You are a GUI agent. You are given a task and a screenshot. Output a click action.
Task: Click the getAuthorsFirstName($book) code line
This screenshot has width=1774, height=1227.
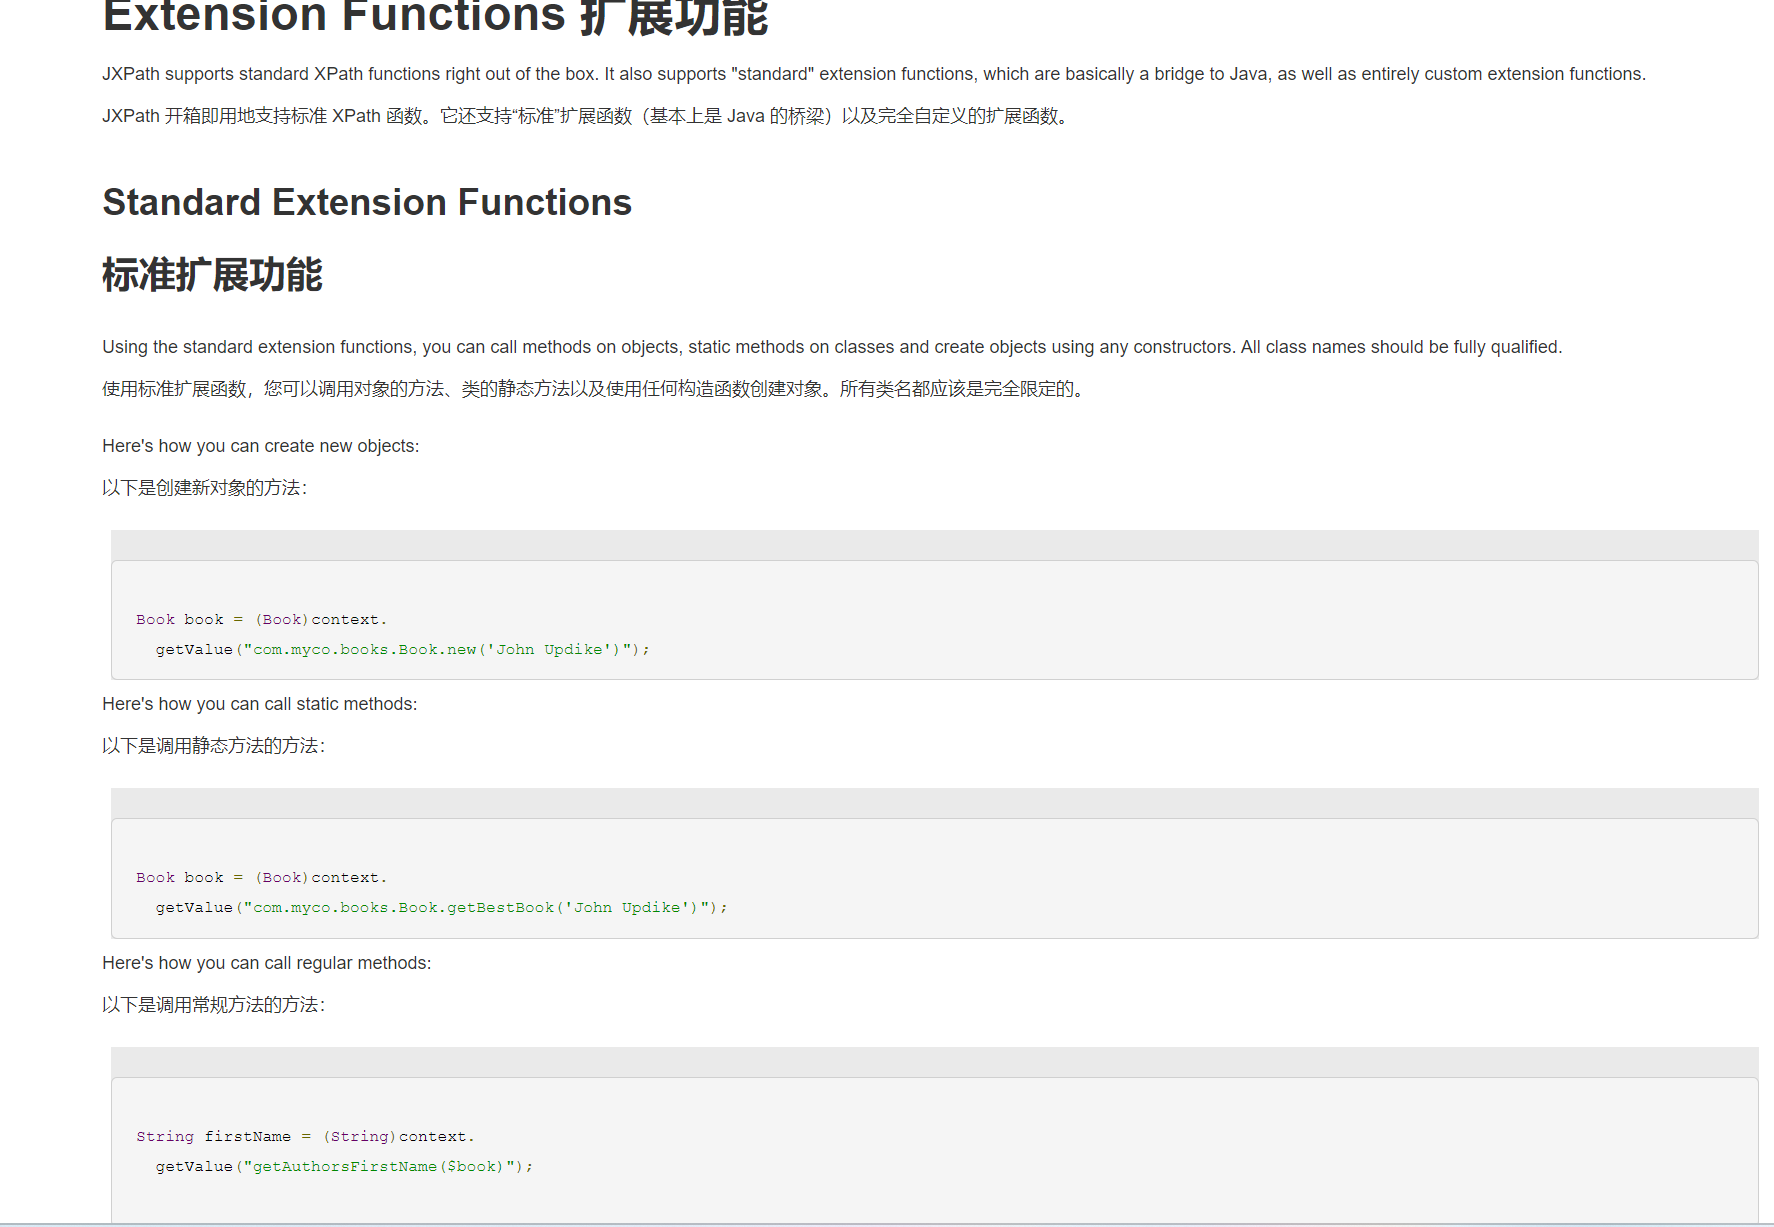click(344, 1167)
